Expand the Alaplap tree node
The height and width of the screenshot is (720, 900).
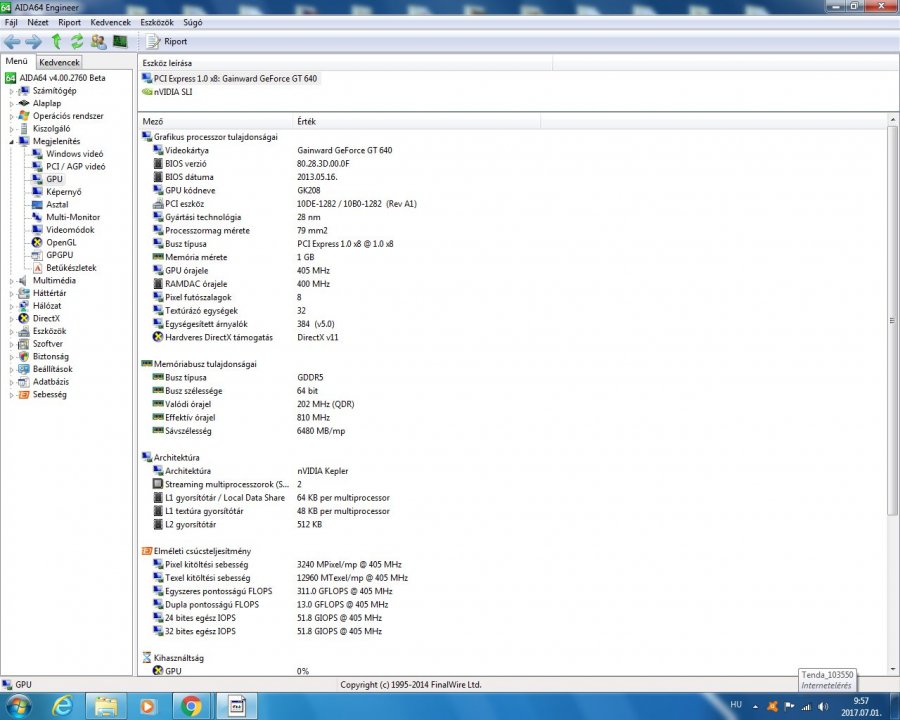(x=11, y=103)
